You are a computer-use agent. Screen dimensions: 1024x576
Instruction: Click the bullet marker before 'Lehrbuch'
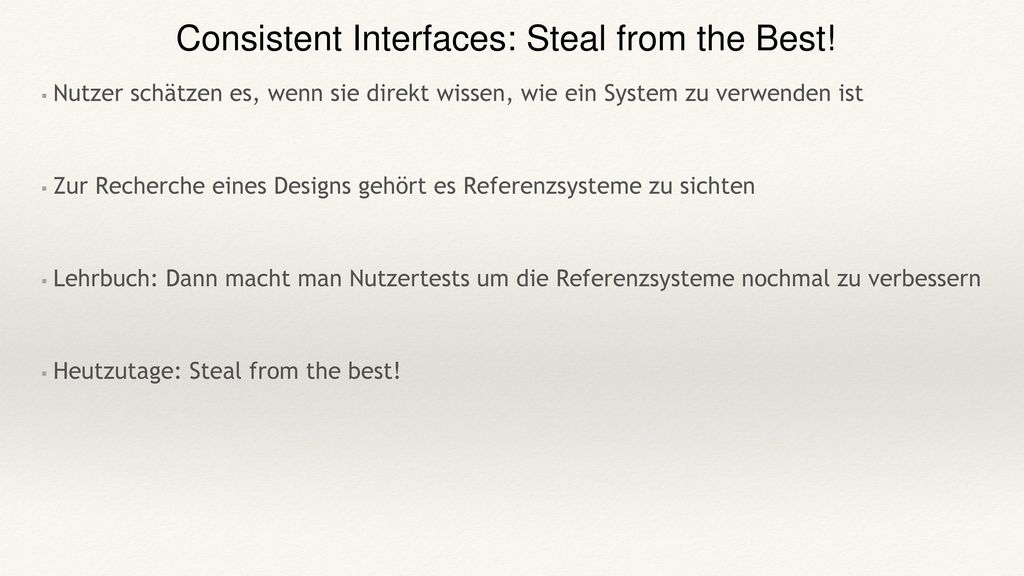[x=44, y=281]
